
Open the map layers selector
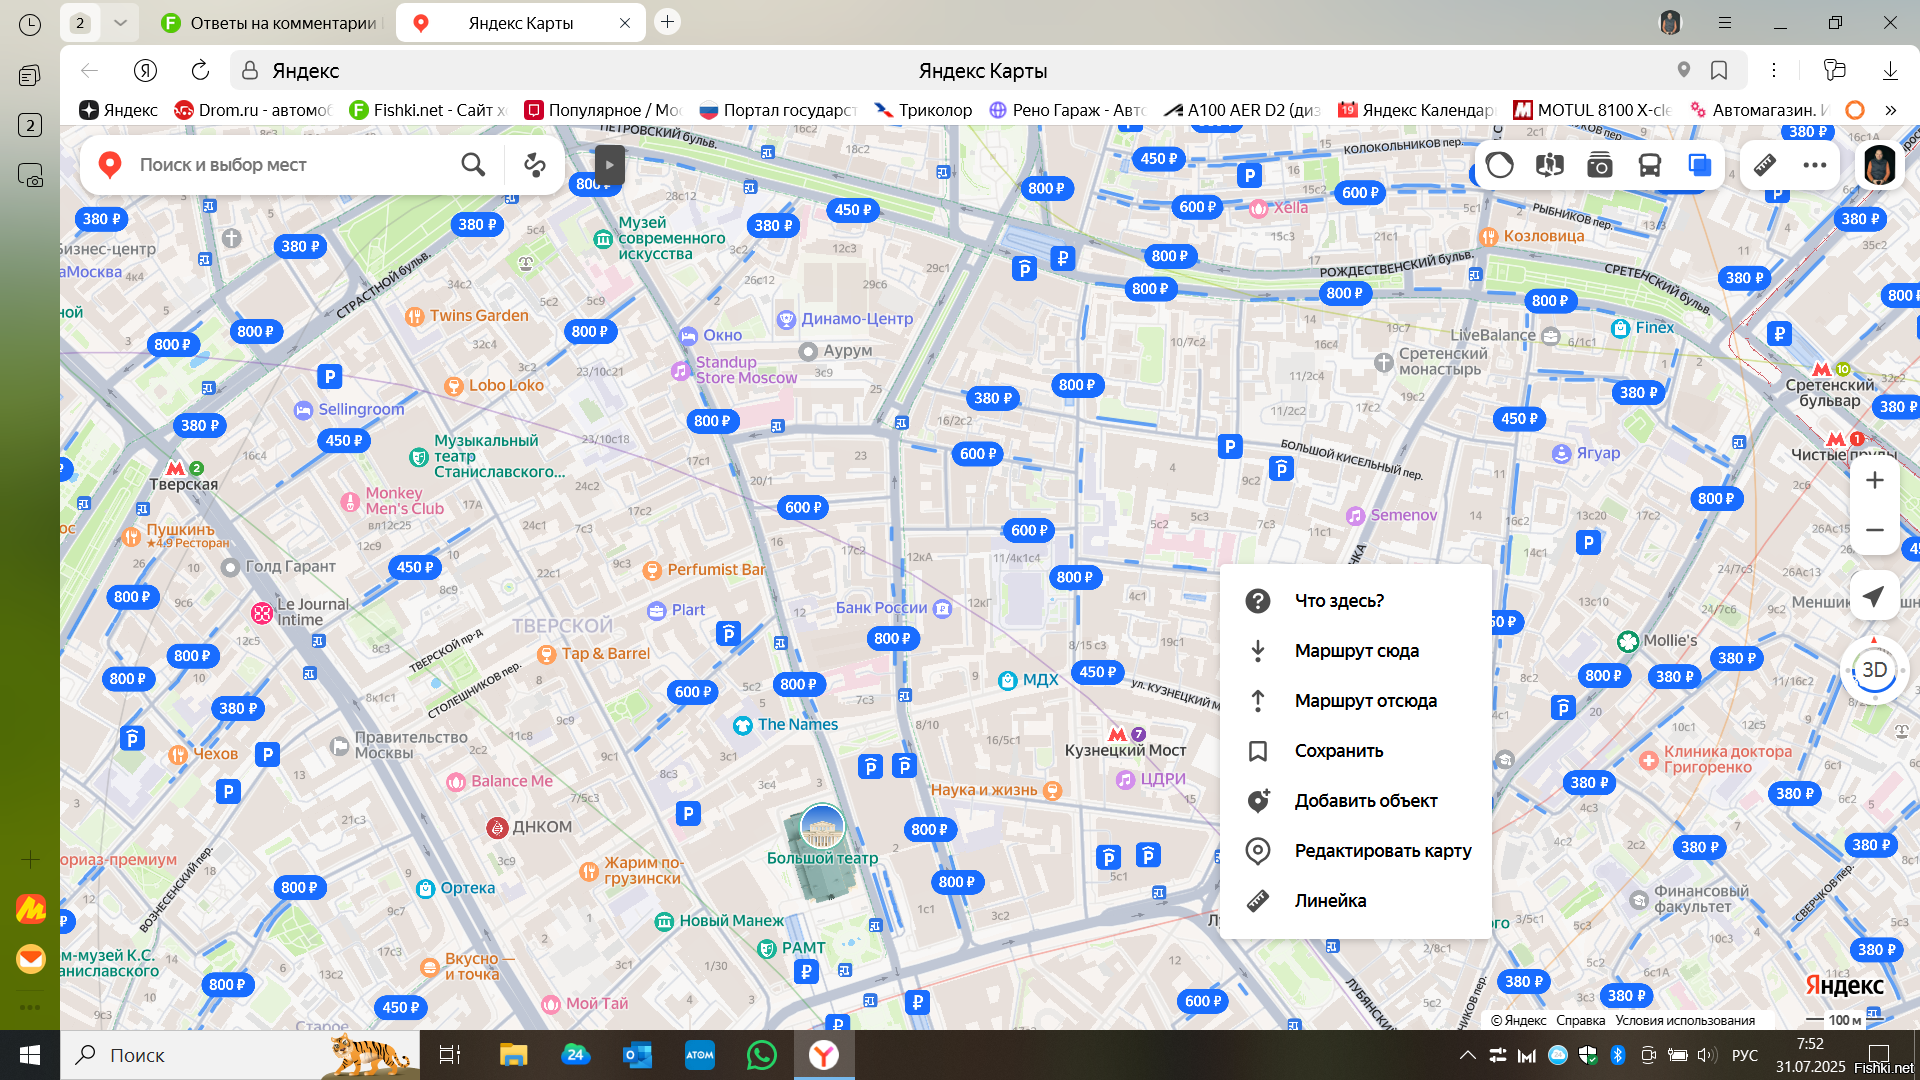click(x=1699, y=165)
